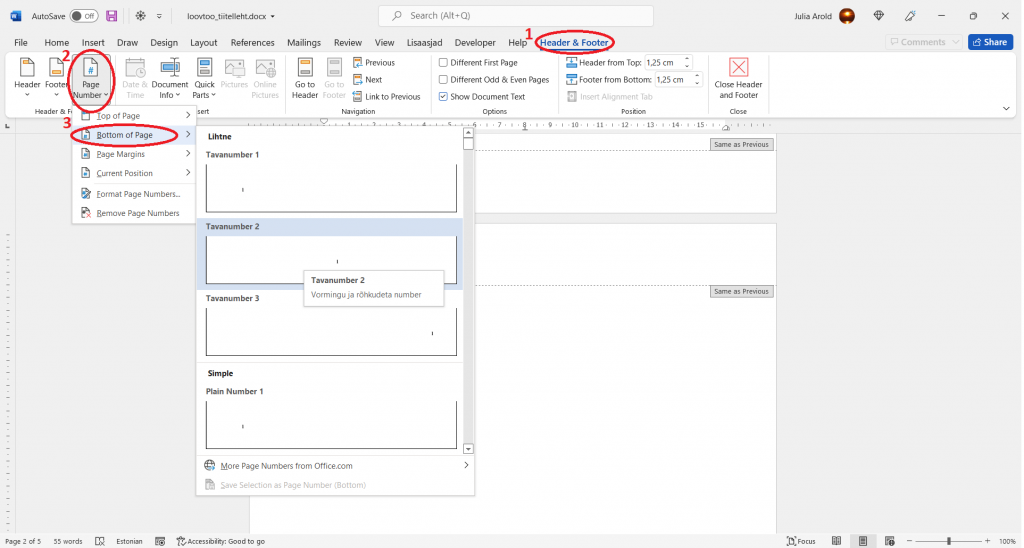Switch to Read Mode view icon
The width and height of the screenshot is (1024, 548).
[837, 541]
